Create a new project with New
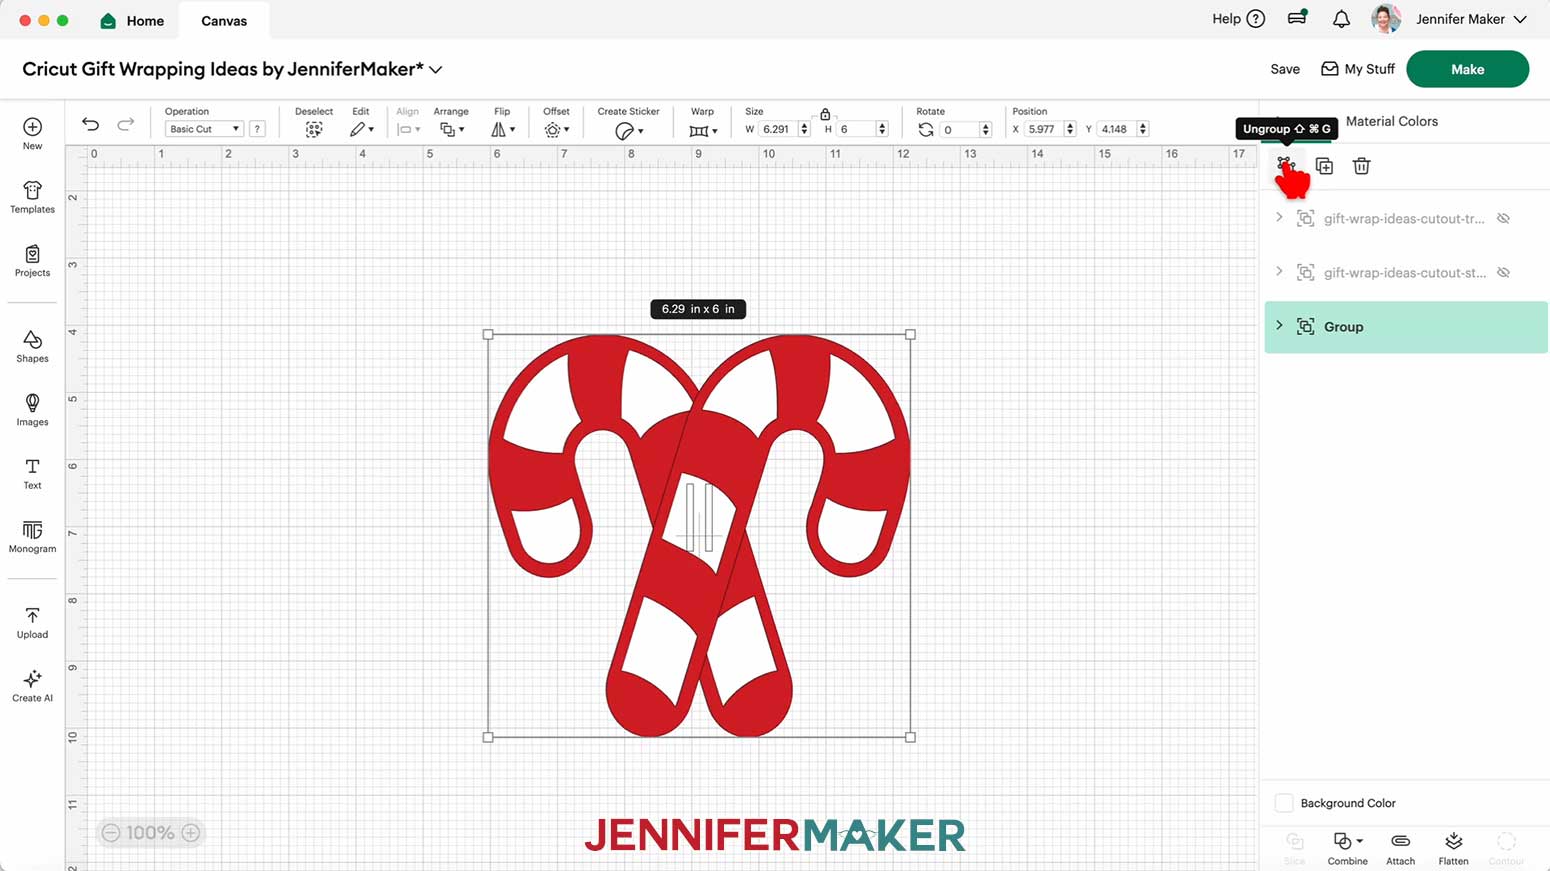Image resolution: width=1550 pixels, height=871 pixels. (x=32, y=133)
